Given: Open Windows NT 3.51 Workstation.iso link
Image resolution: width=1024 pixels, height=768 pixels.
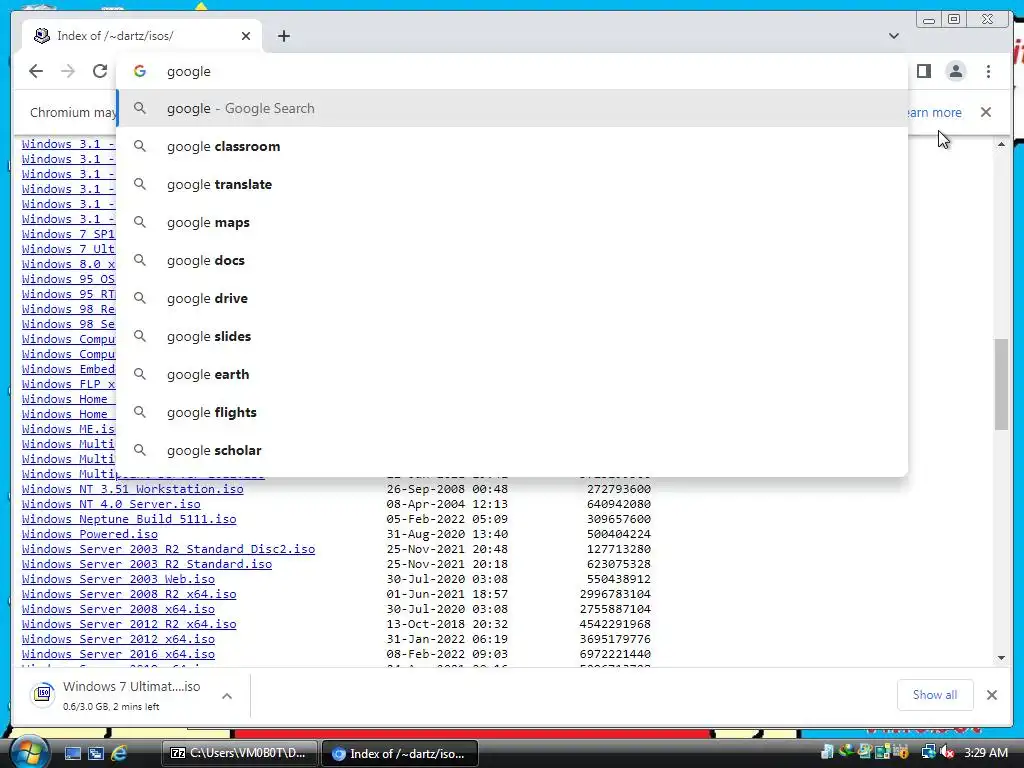Looking at the screenshot, I should tap(133, 489).
